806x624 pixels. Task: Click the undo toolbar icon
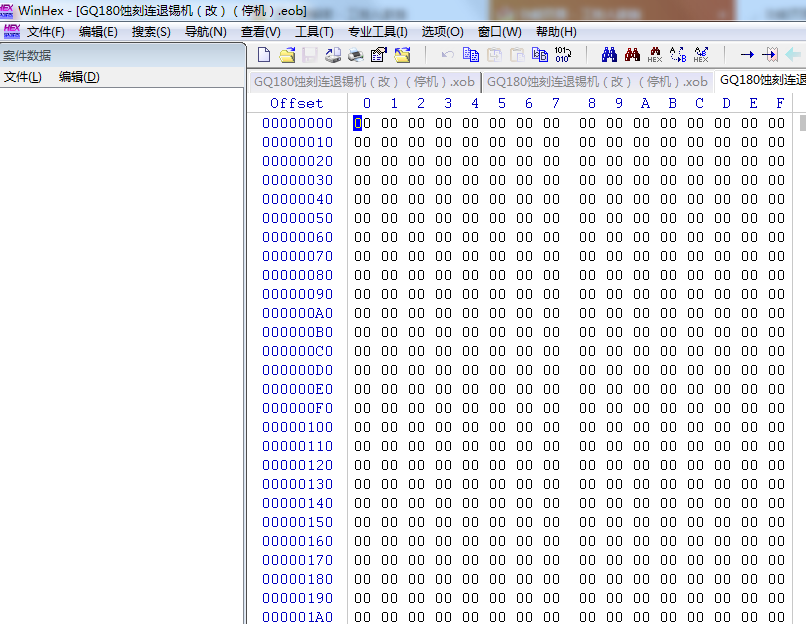tap(448, 55)
